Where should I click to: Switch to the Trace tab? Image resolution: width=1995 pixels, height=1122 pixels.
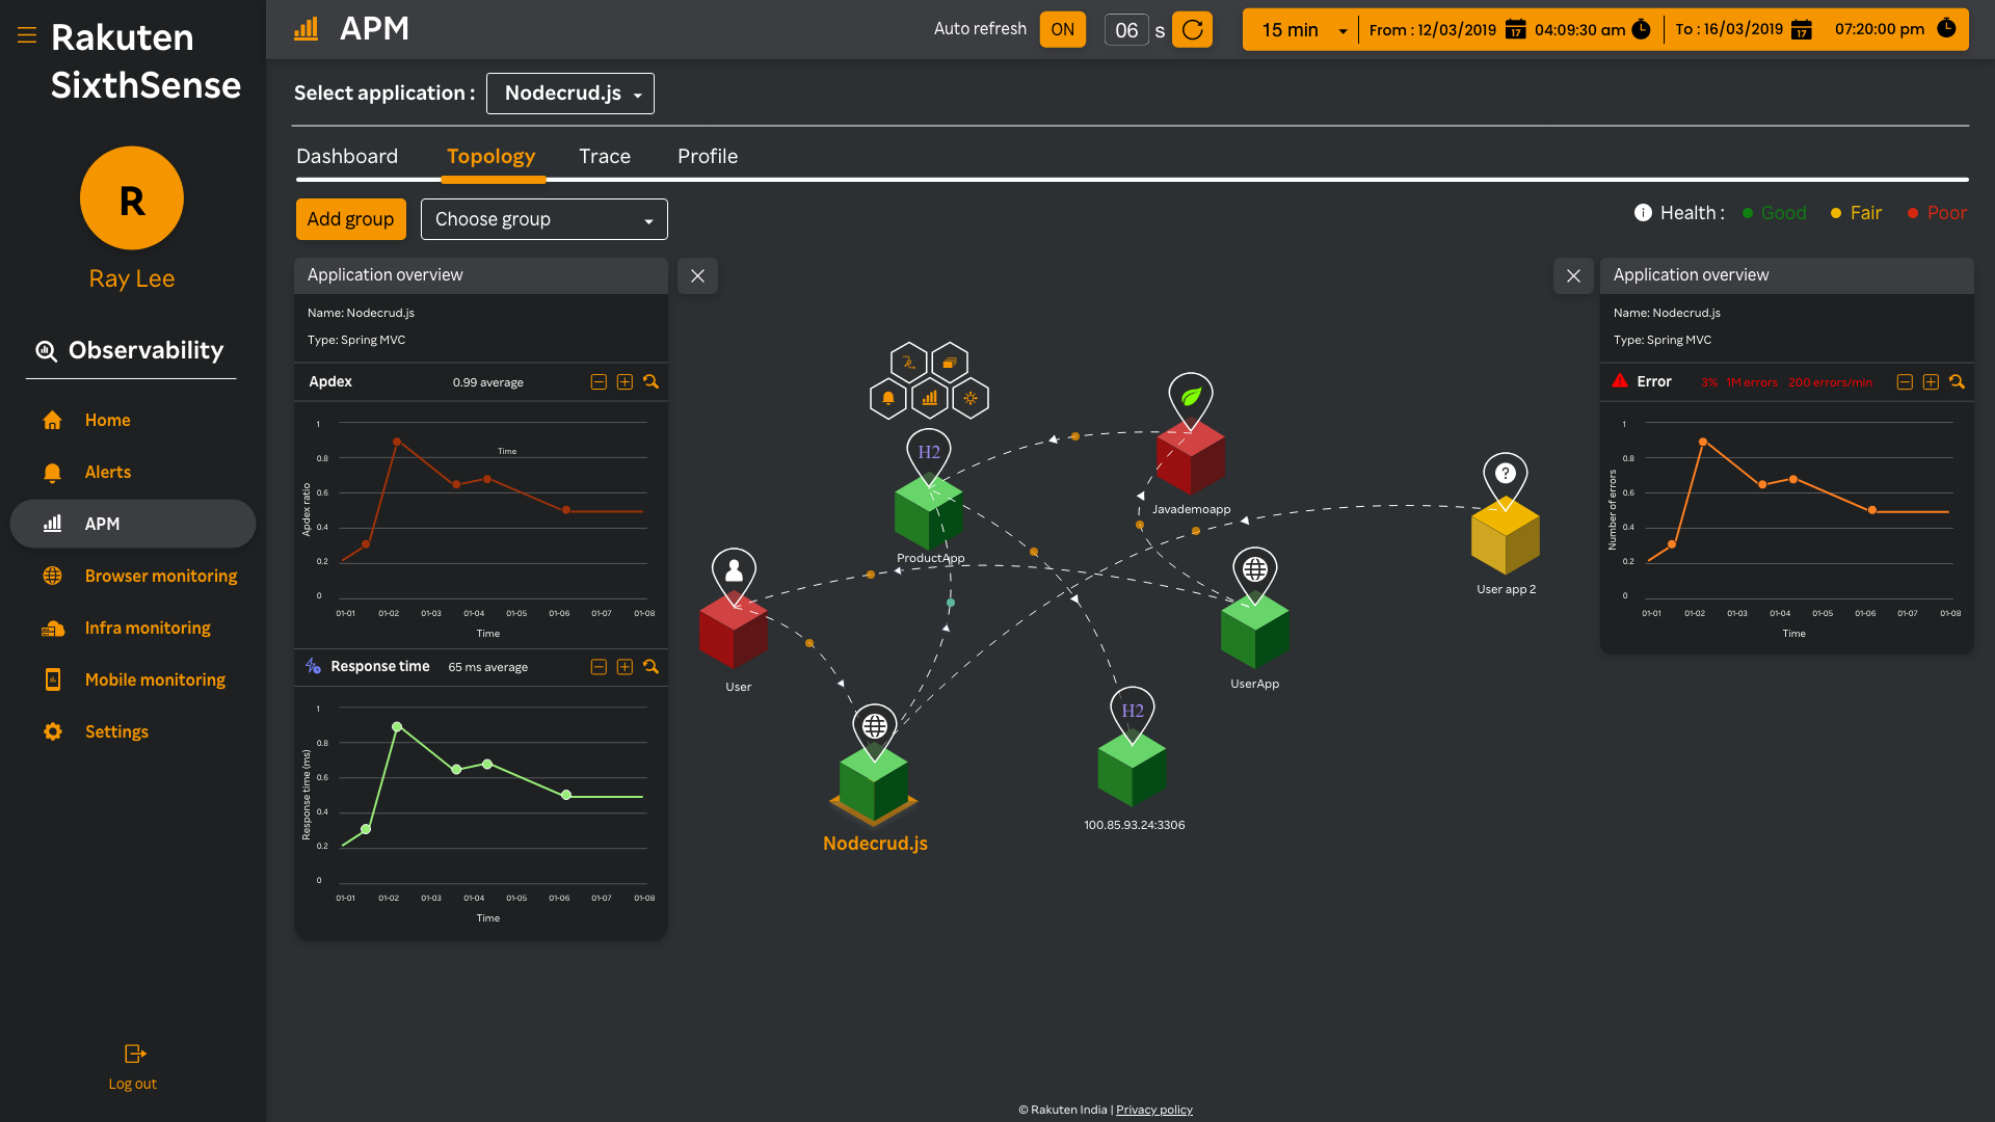point(603,156)
